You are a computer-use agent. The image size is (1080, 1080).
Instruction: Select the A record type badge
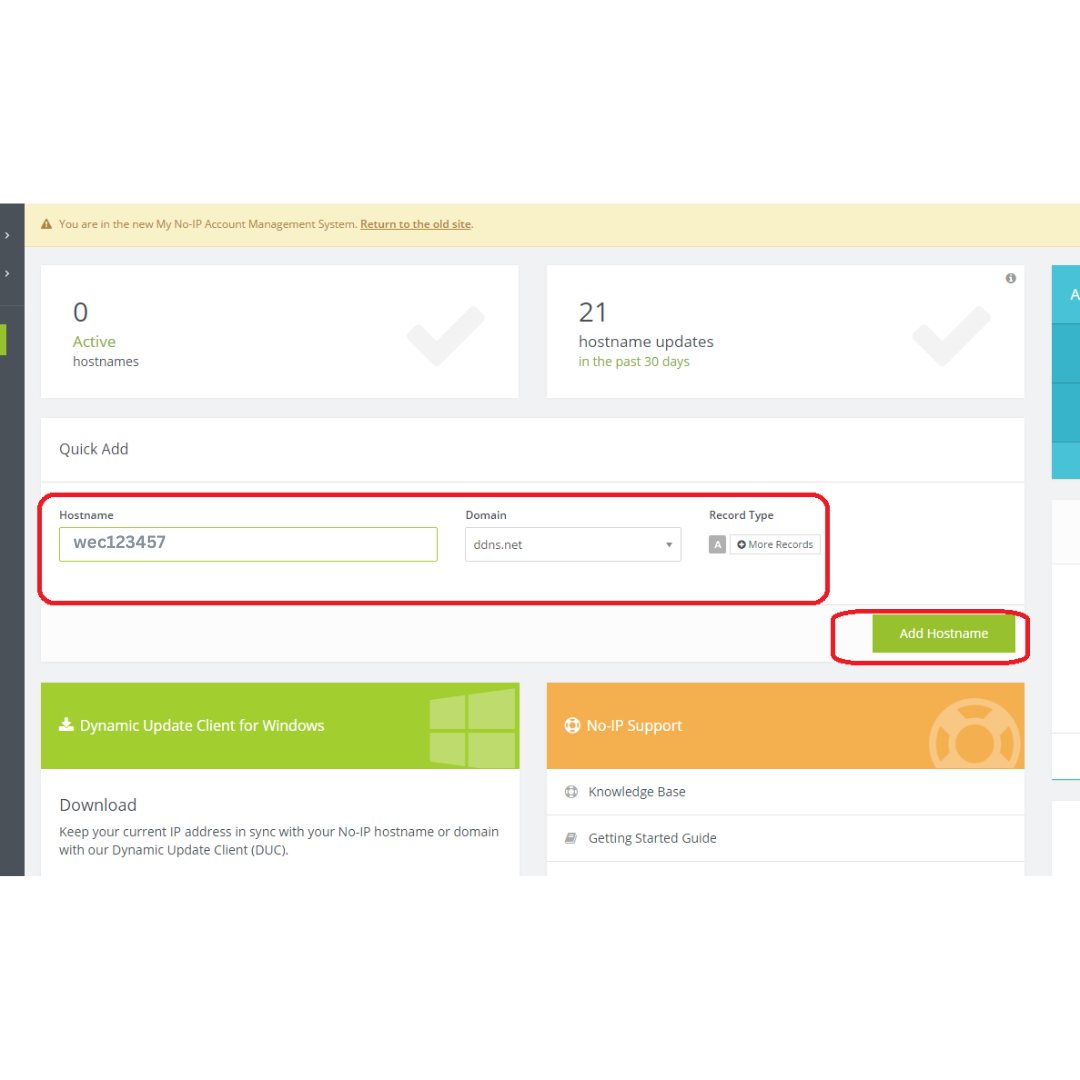pos(717,544)
